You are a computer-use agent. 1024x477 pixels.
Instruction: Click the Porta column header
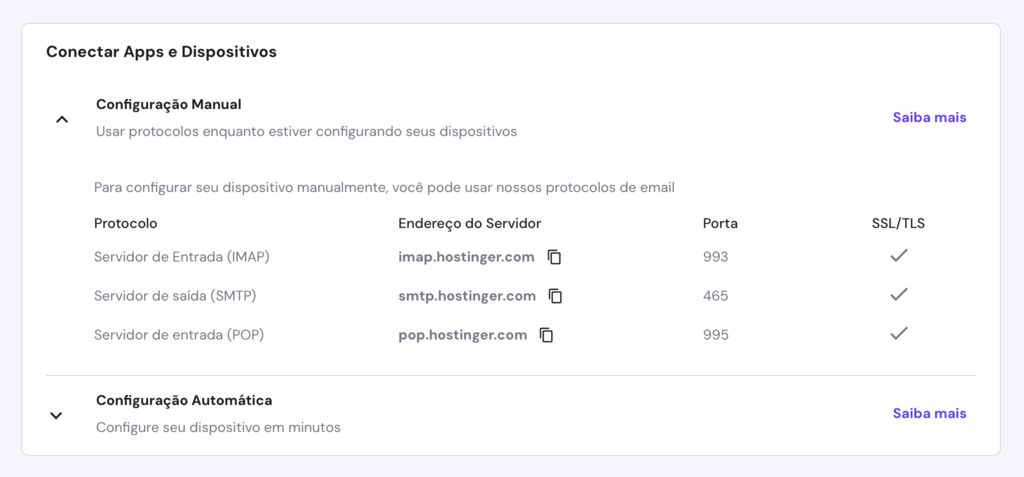(720, 223)
